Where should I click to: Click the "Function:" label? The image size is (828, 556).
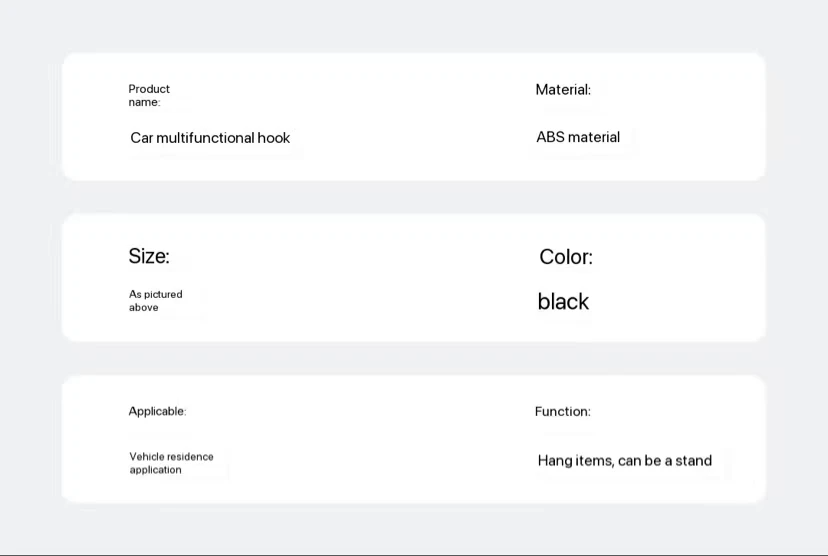coord(562,411)
